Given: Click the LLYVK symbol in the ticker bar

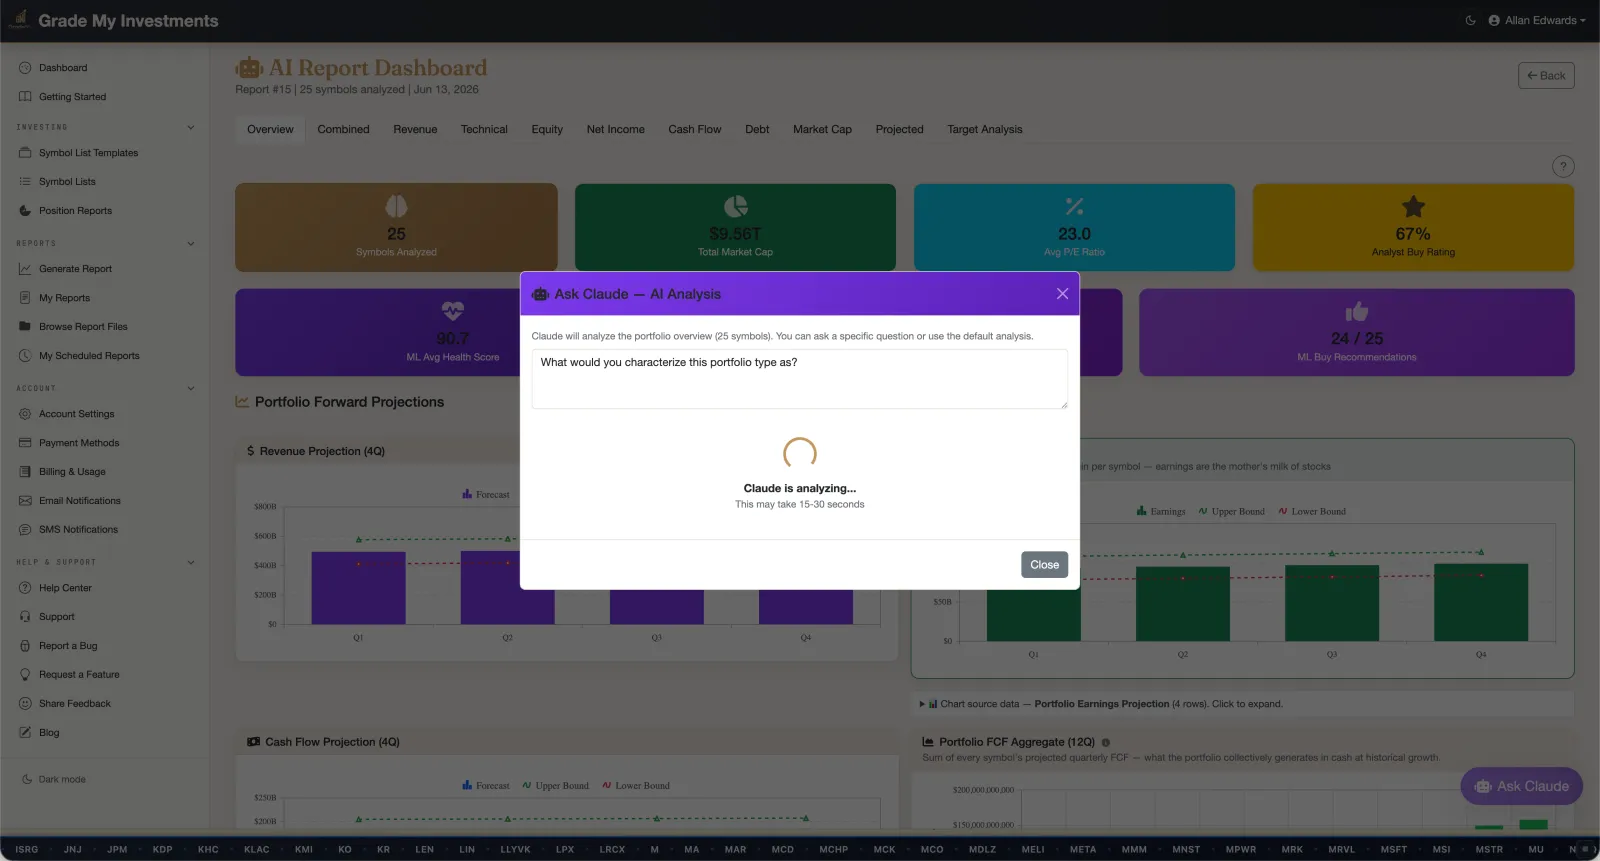Looking at the screenshot, I should pyautogui.click(x=516, y=850).
